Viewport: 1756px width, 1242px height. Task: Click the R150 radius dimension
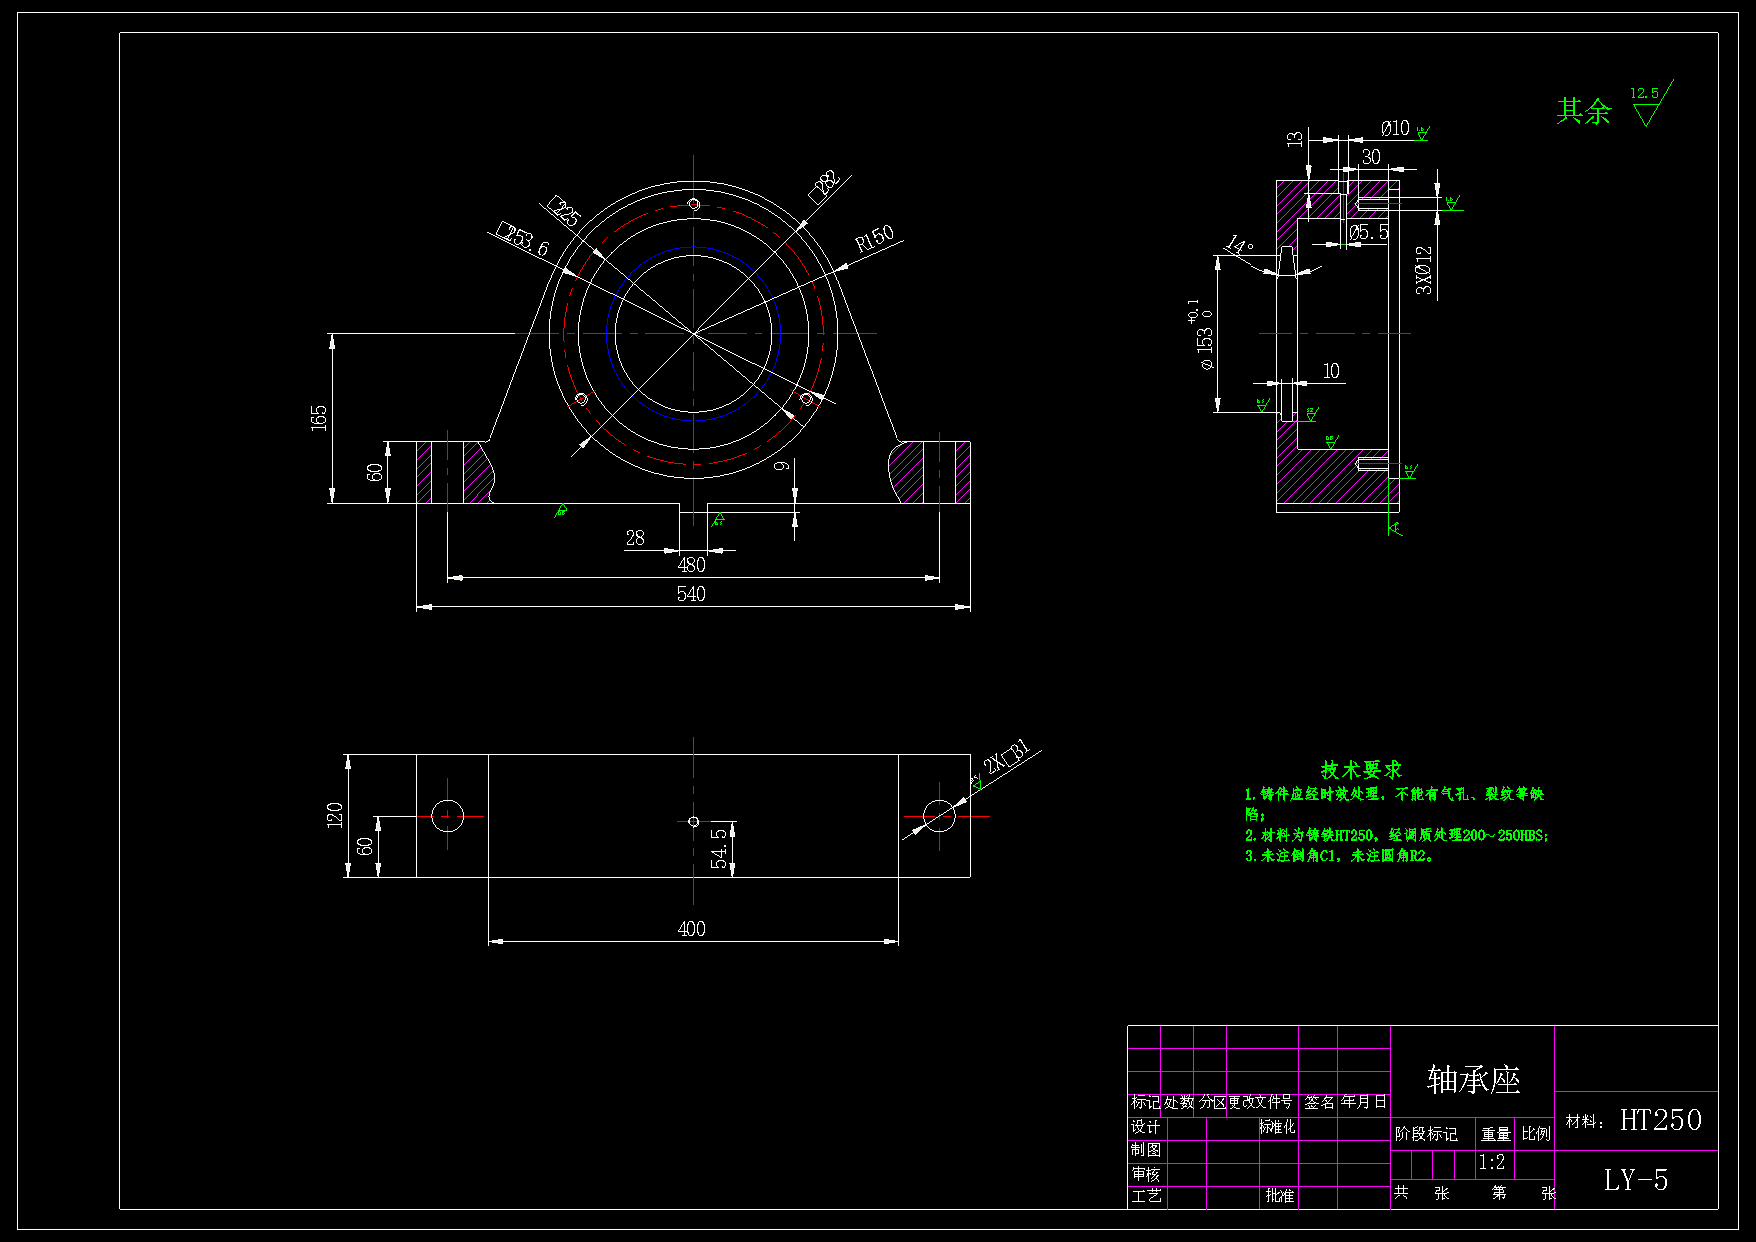click(x=875, y=239)
